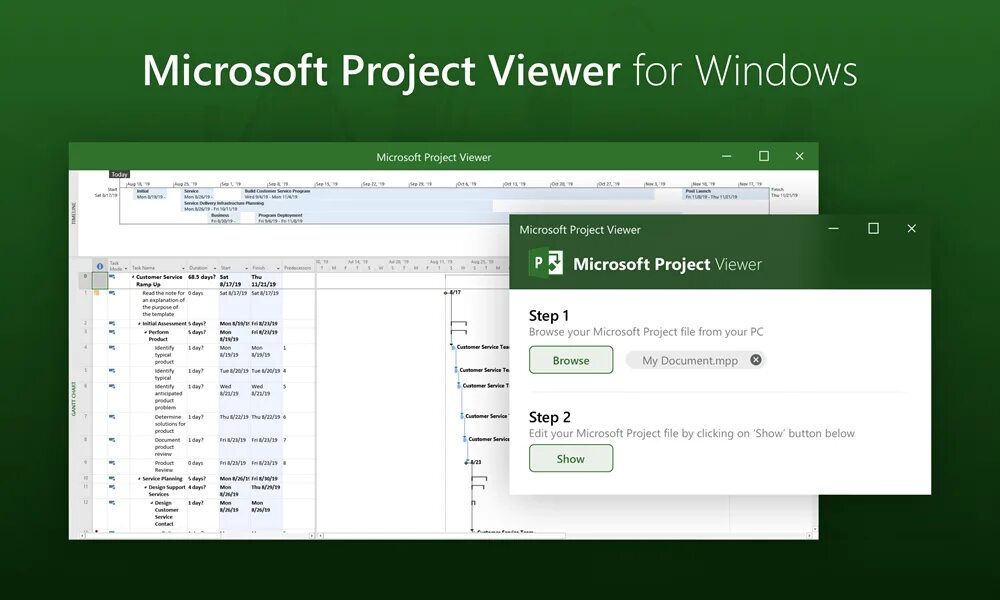Click the indicators info column icon
This screenshot has height=600, width=1000.
[x=99, y=267]
